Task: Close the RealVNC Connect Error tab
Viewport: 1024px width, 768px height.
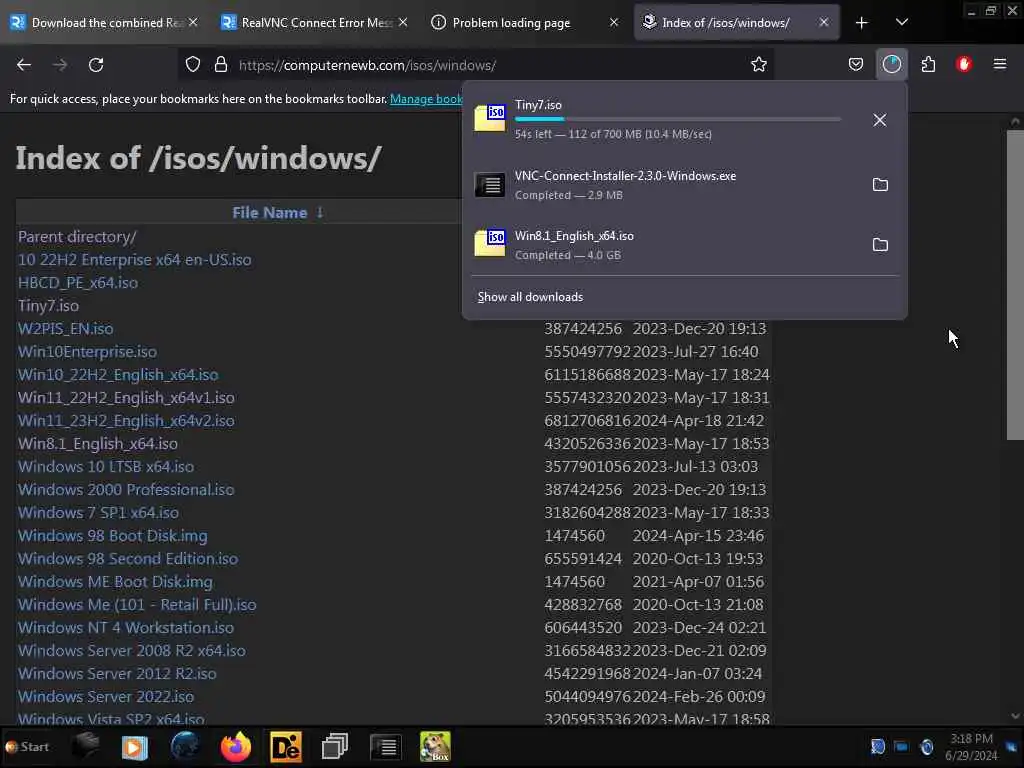Action: (403, 23)
